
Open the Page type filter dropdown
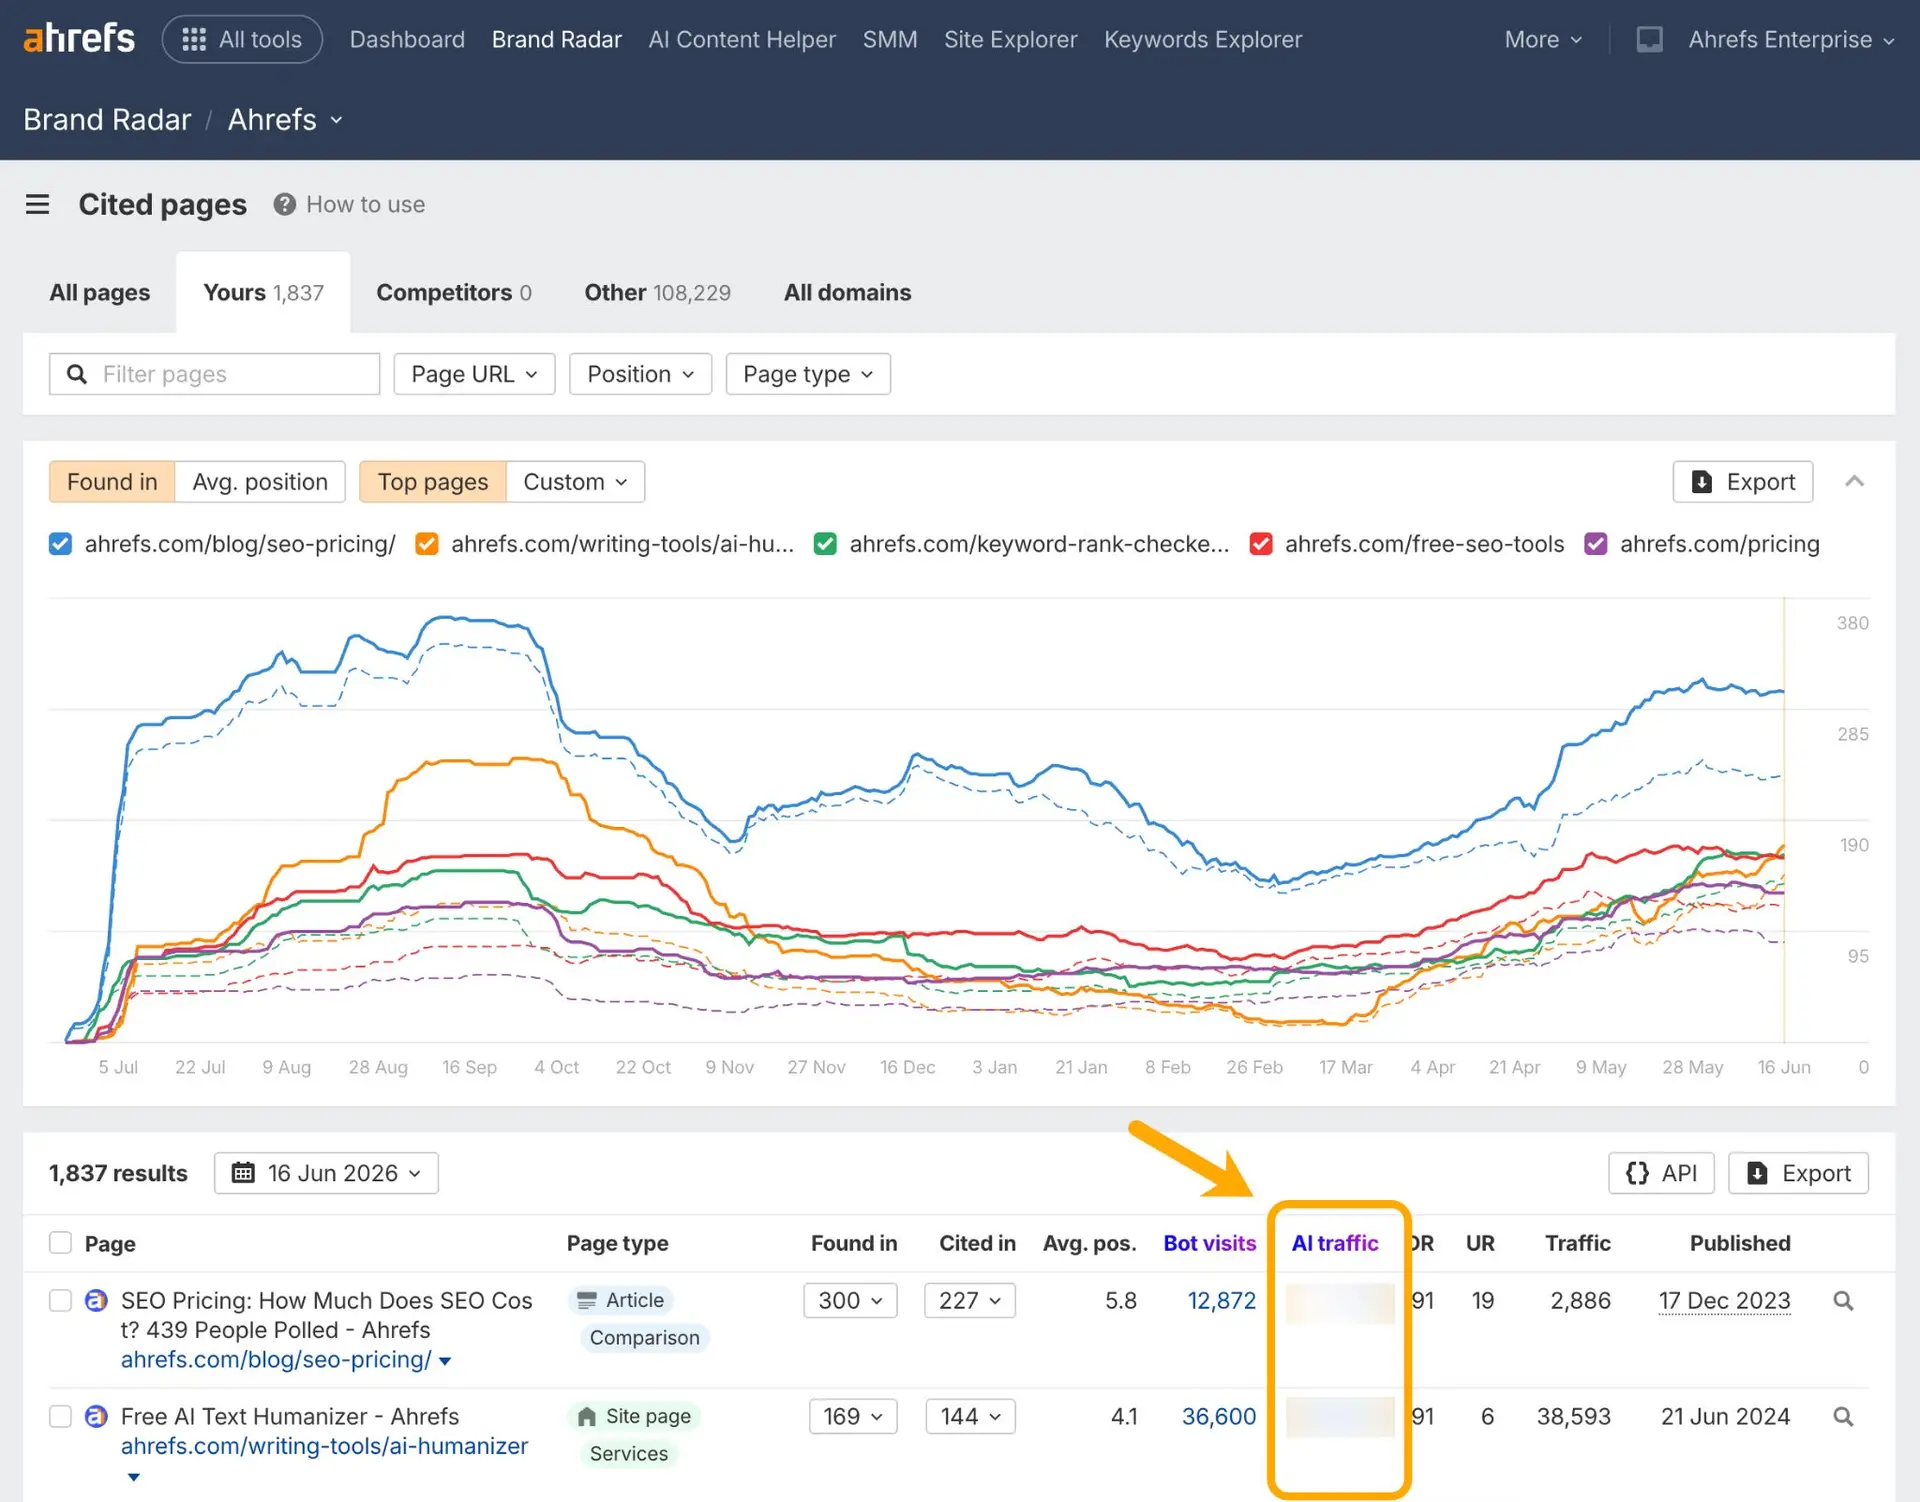click(808, 374)
